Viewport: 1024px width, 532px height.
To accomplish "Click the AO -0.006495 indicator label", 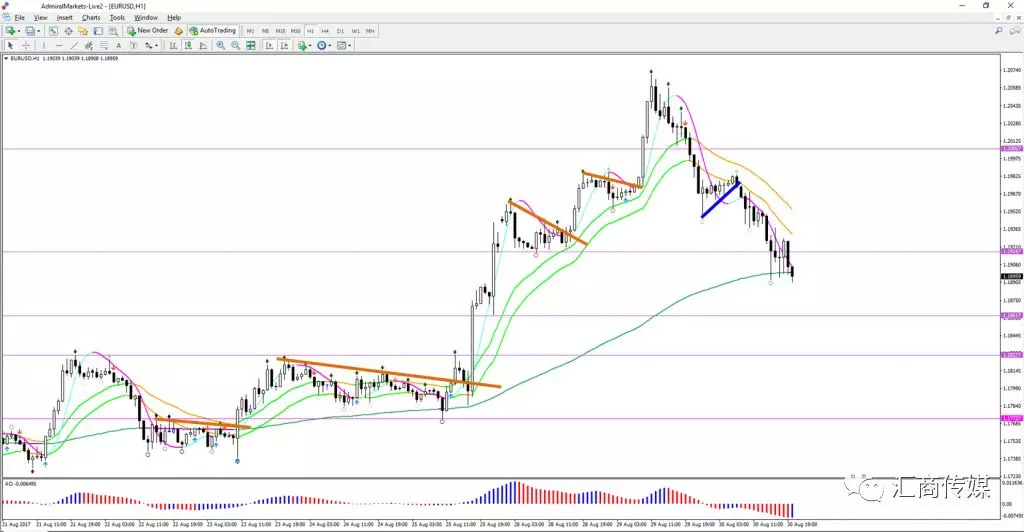I will (x=21, y=484).
